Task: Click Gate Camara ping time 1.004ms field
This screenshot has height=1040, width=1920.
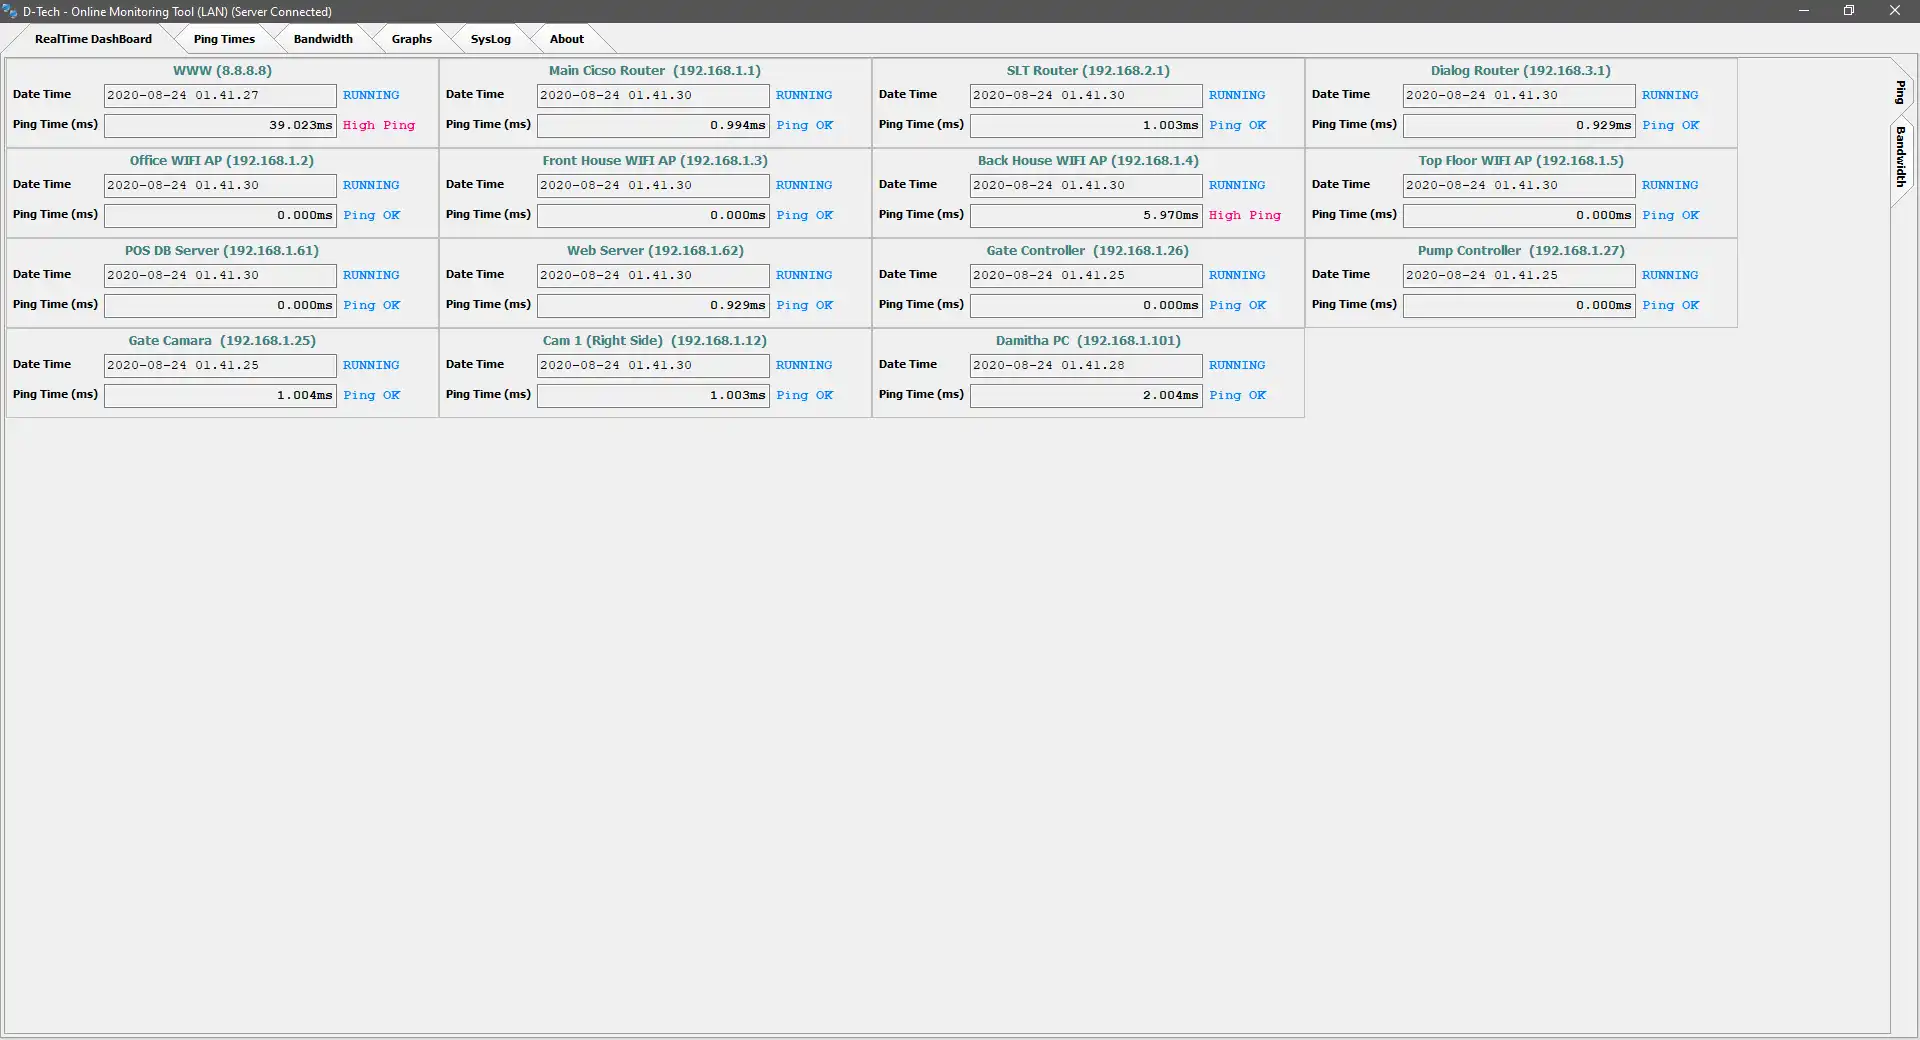Action: click(220, 396)
